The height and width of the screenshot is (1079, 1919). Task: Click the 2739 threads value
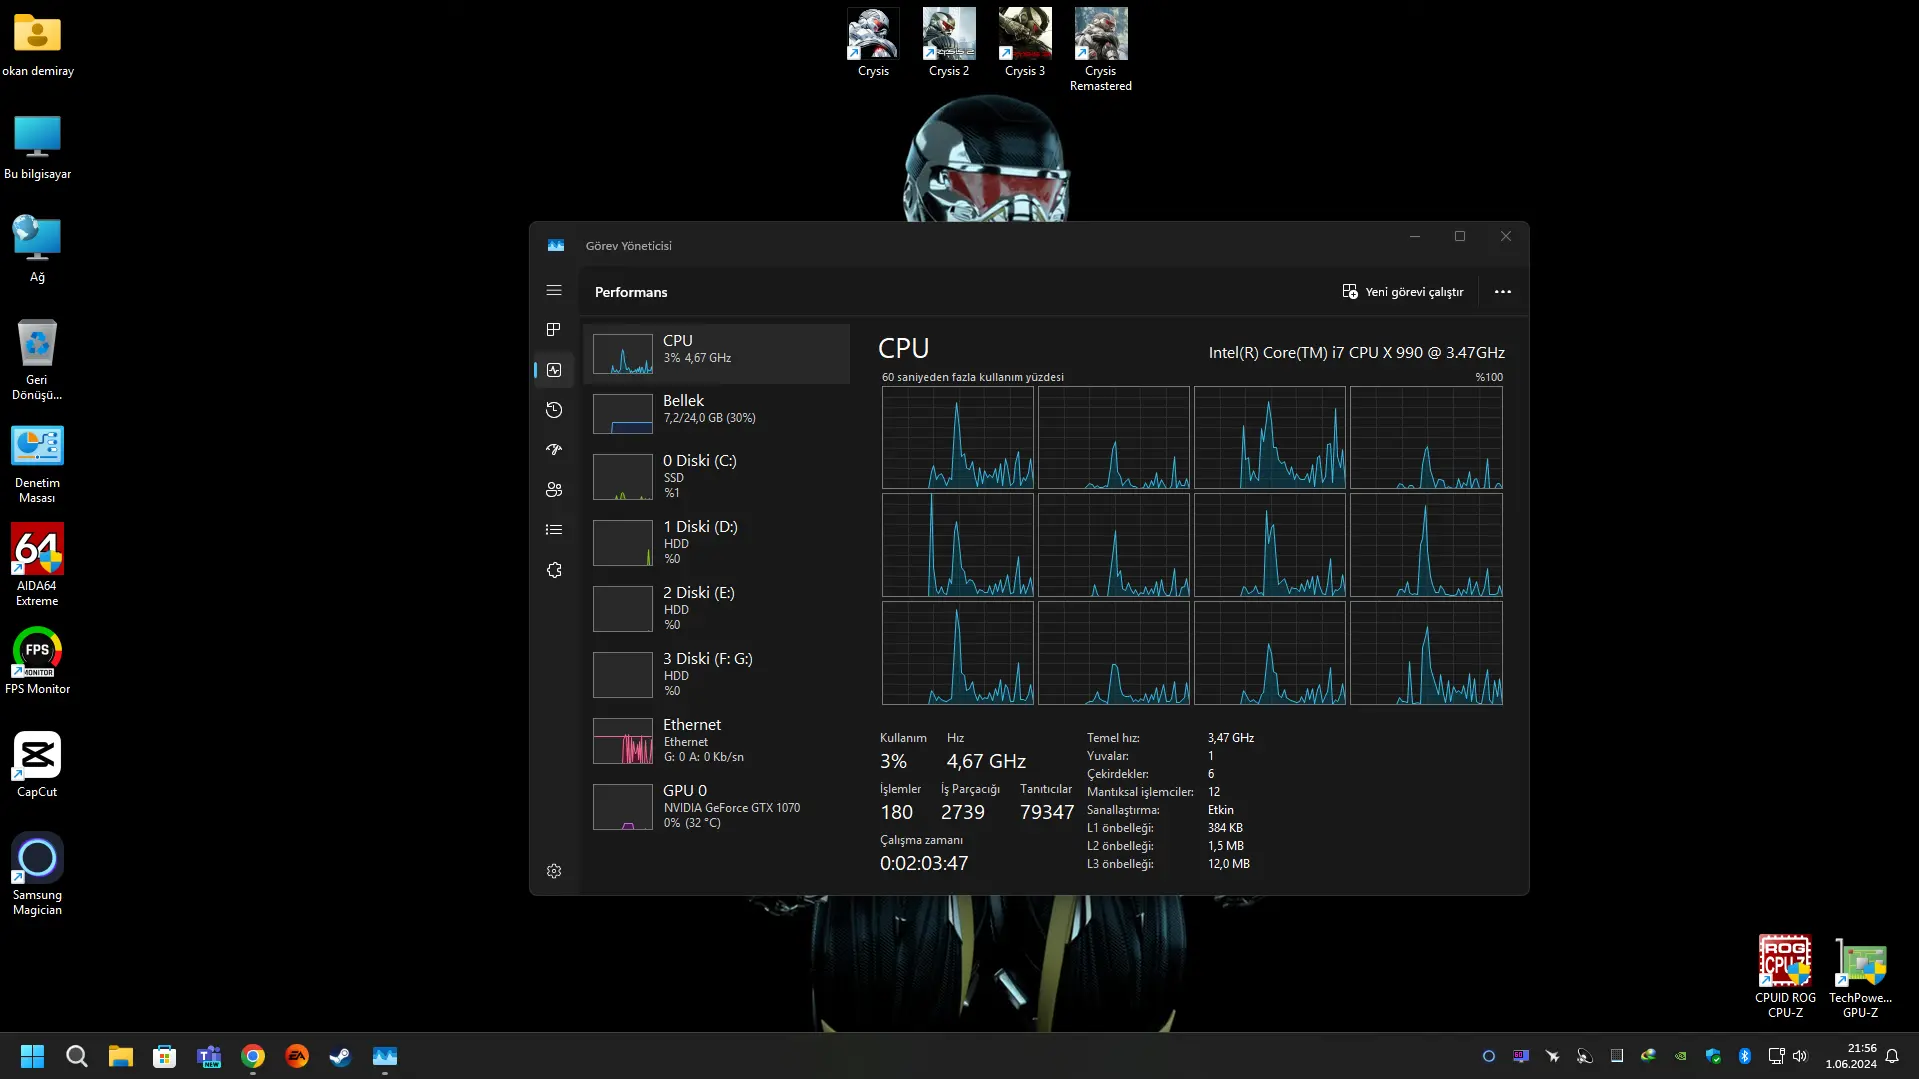pos(962,812)
